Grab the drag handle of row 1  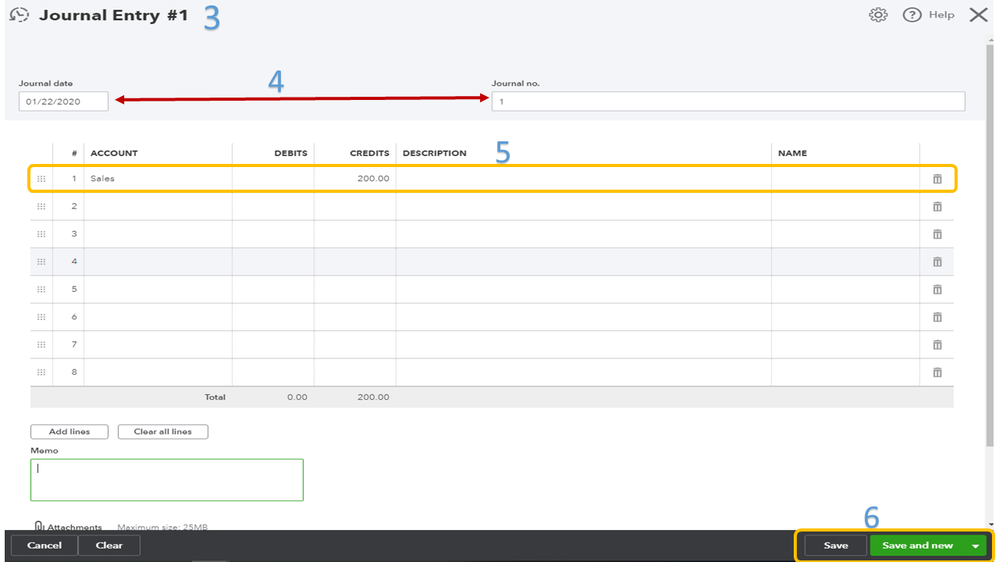pyautogui.click(x=41, y=179)
